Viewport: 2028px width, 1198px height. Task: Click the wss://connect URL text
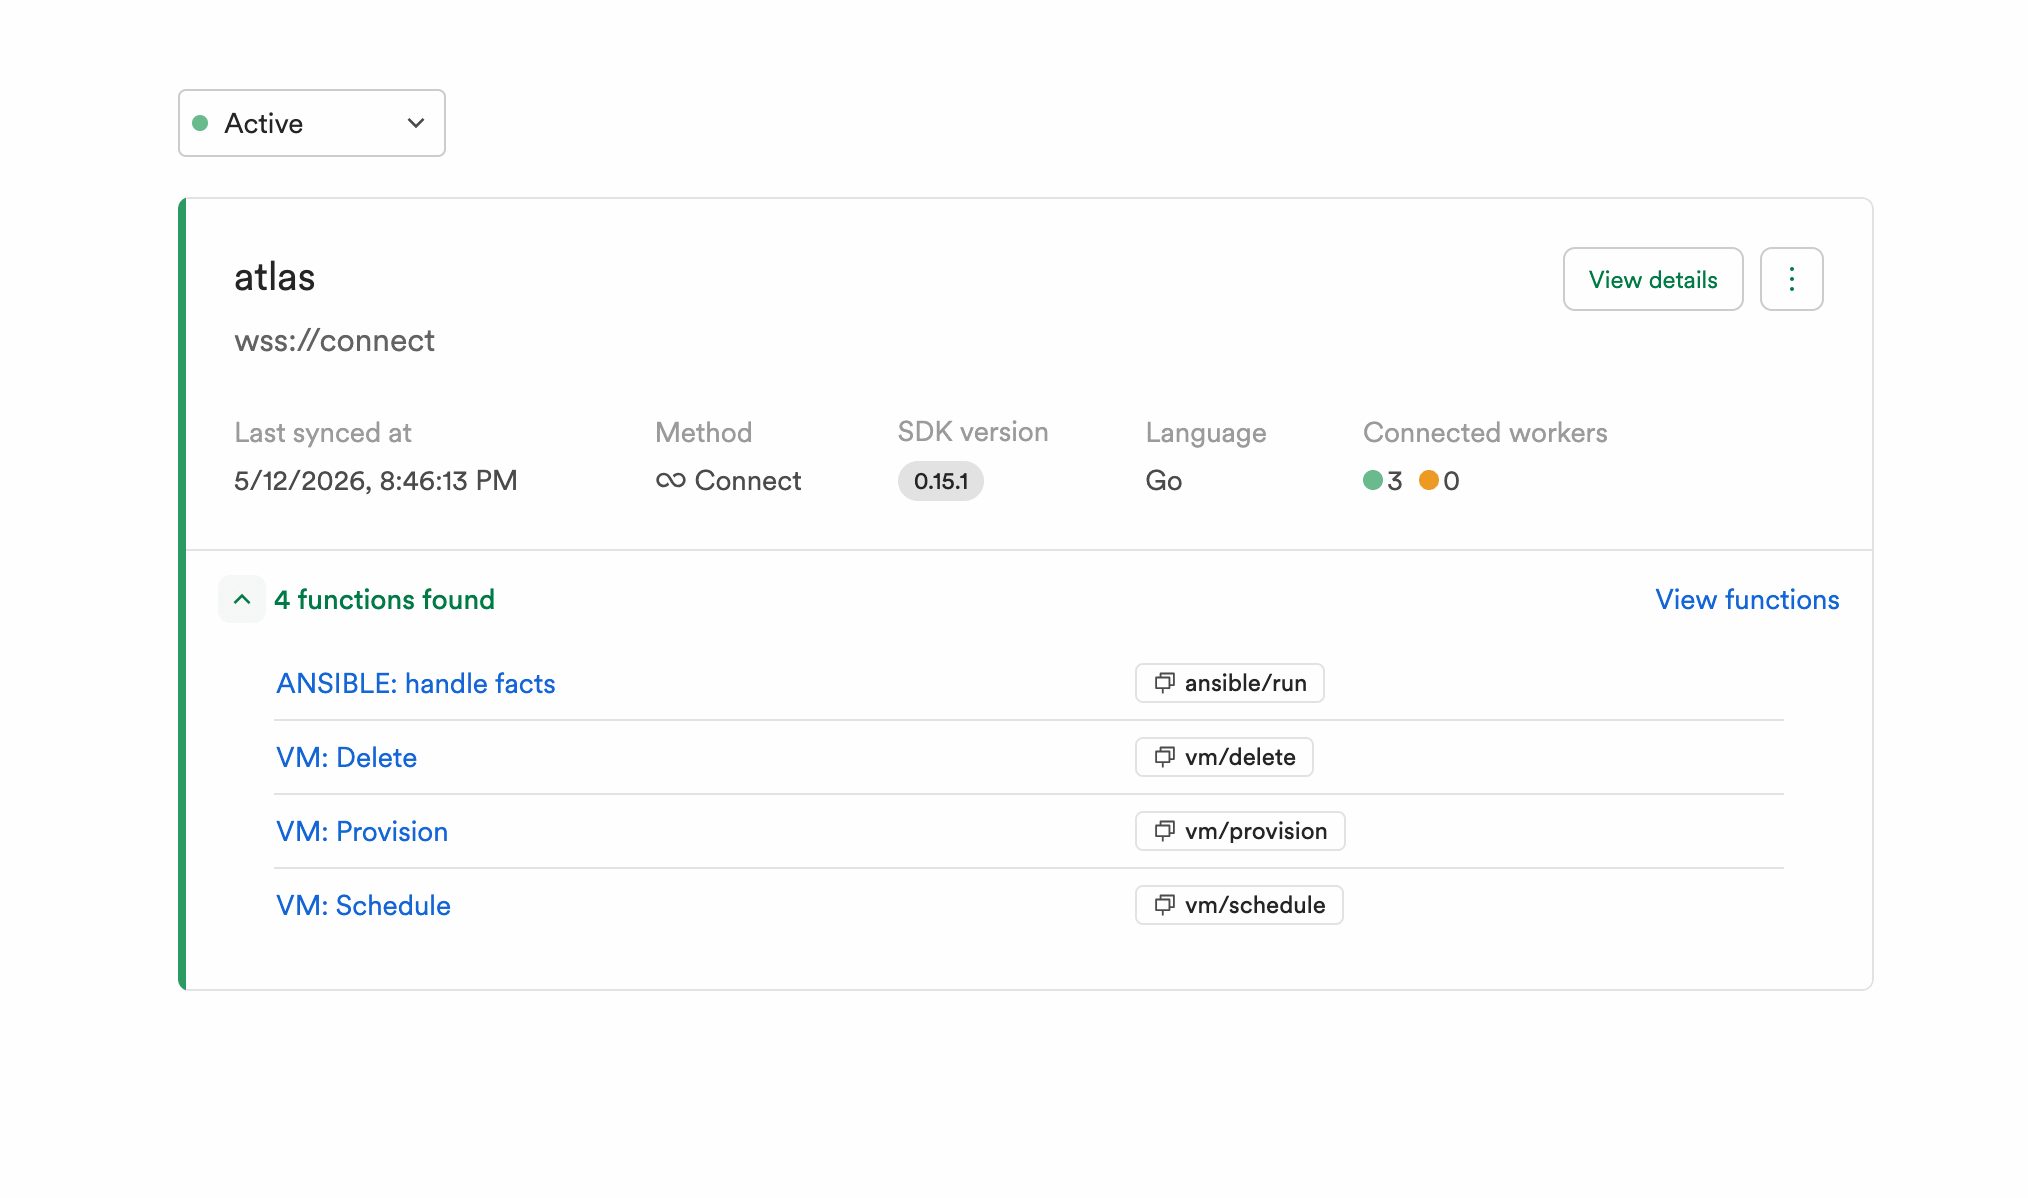334,341
